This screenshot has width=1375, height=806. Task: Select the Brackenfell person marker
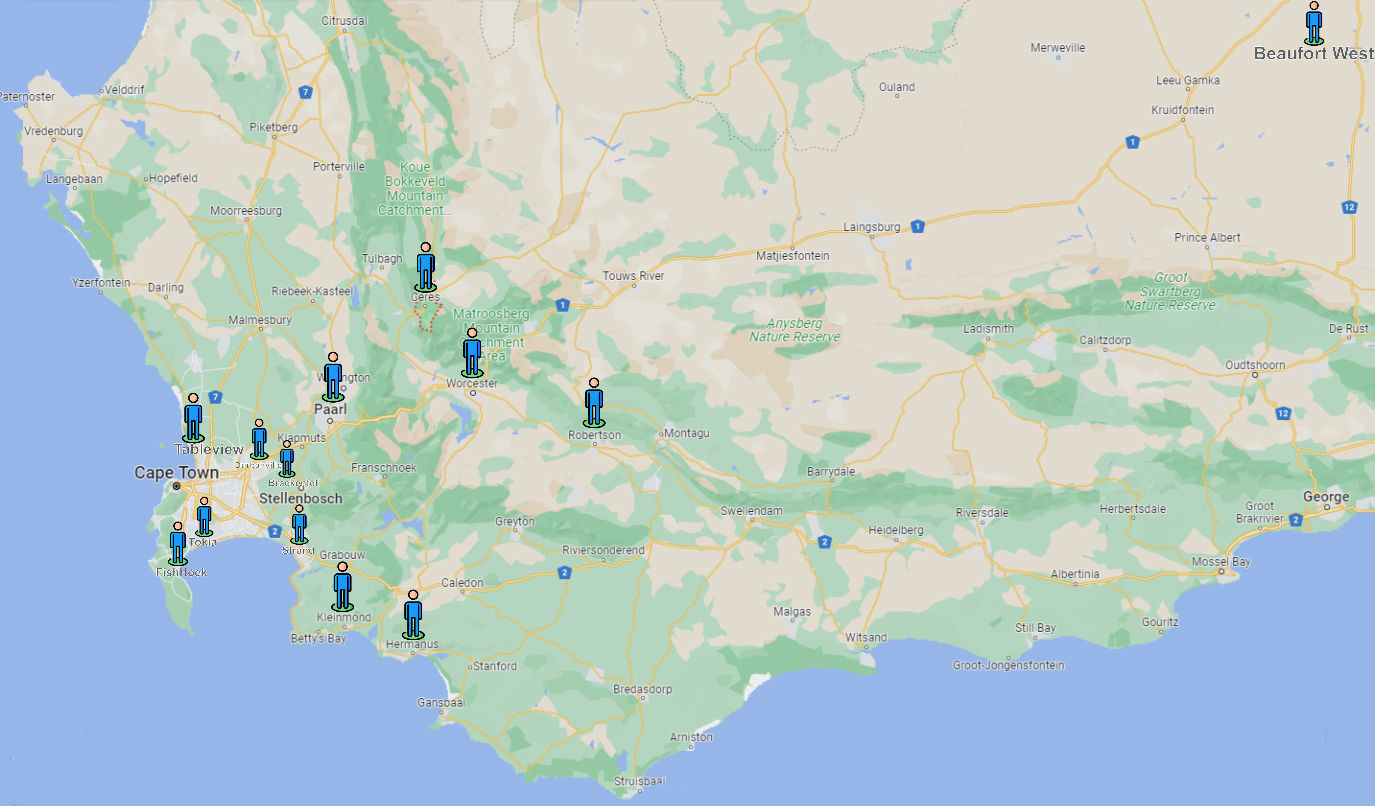(x=287, y=458)
